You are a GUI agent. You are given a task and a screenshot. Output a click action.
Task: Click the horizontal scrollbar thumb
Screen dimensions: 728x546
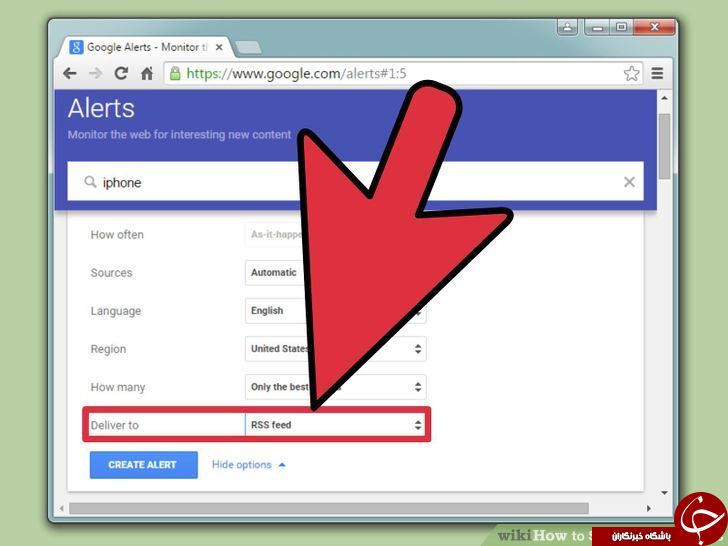point(329,508)
